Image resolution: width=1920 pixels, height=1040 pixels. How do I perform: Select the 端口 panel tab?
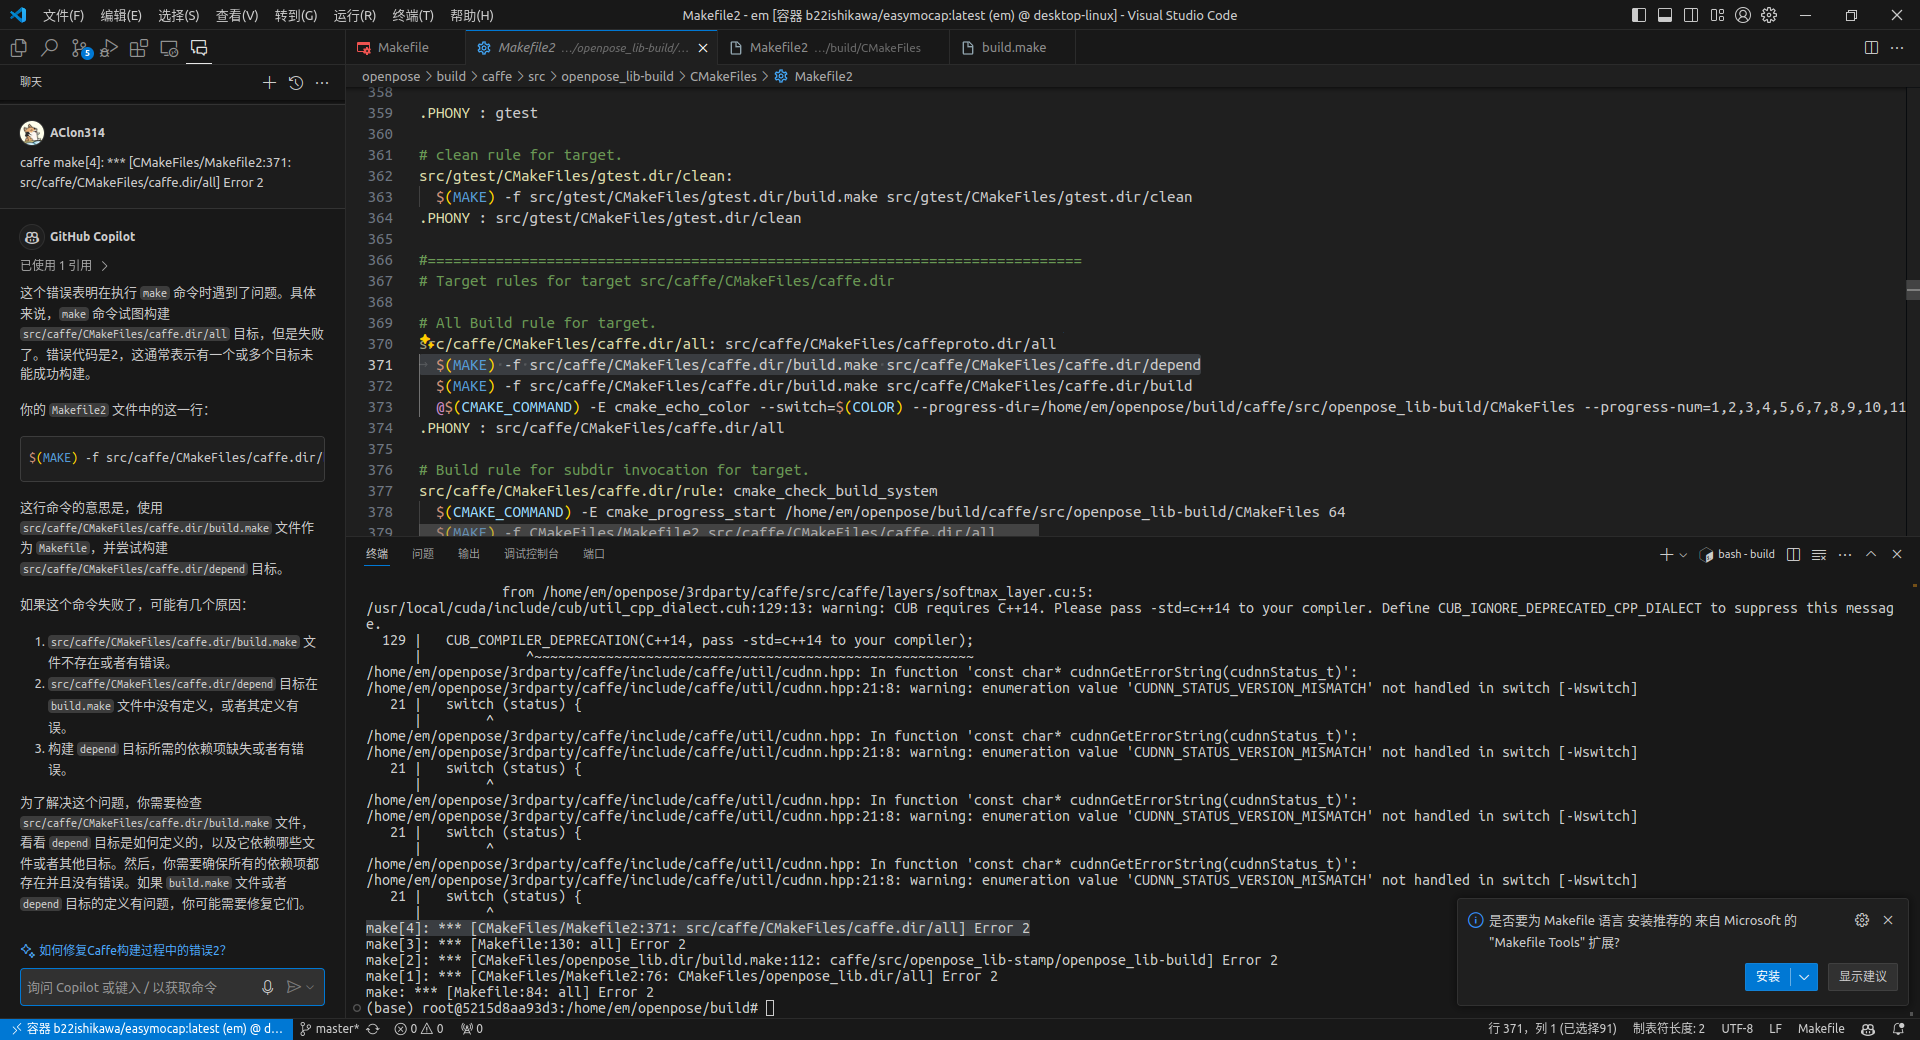(x=594, y=554)
